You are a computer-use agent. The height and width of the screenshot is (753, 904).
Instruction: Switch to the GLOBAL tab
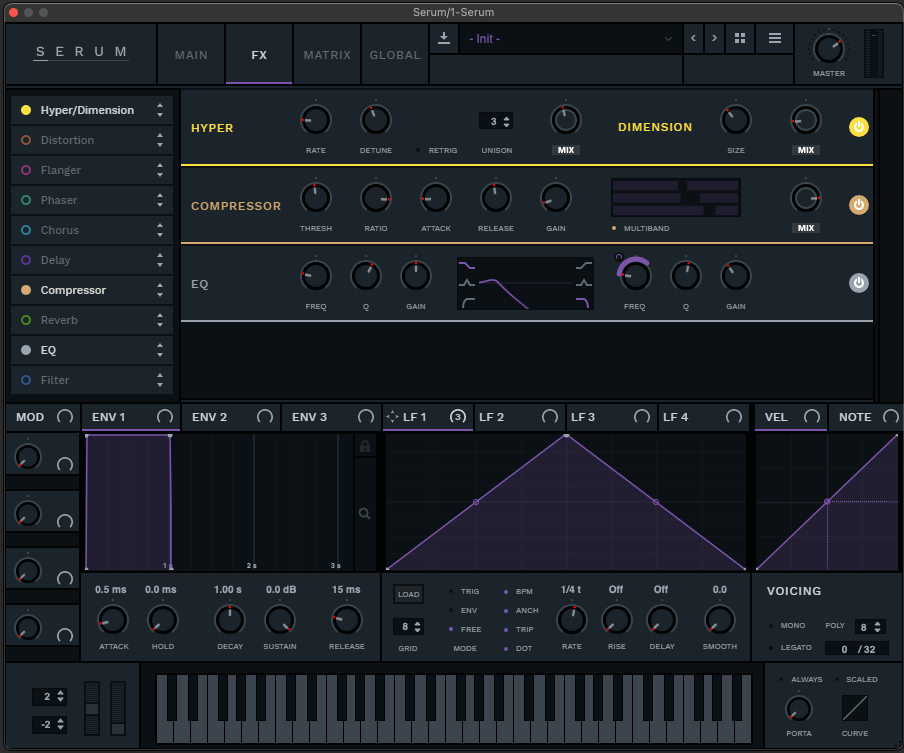pos(395,55)
